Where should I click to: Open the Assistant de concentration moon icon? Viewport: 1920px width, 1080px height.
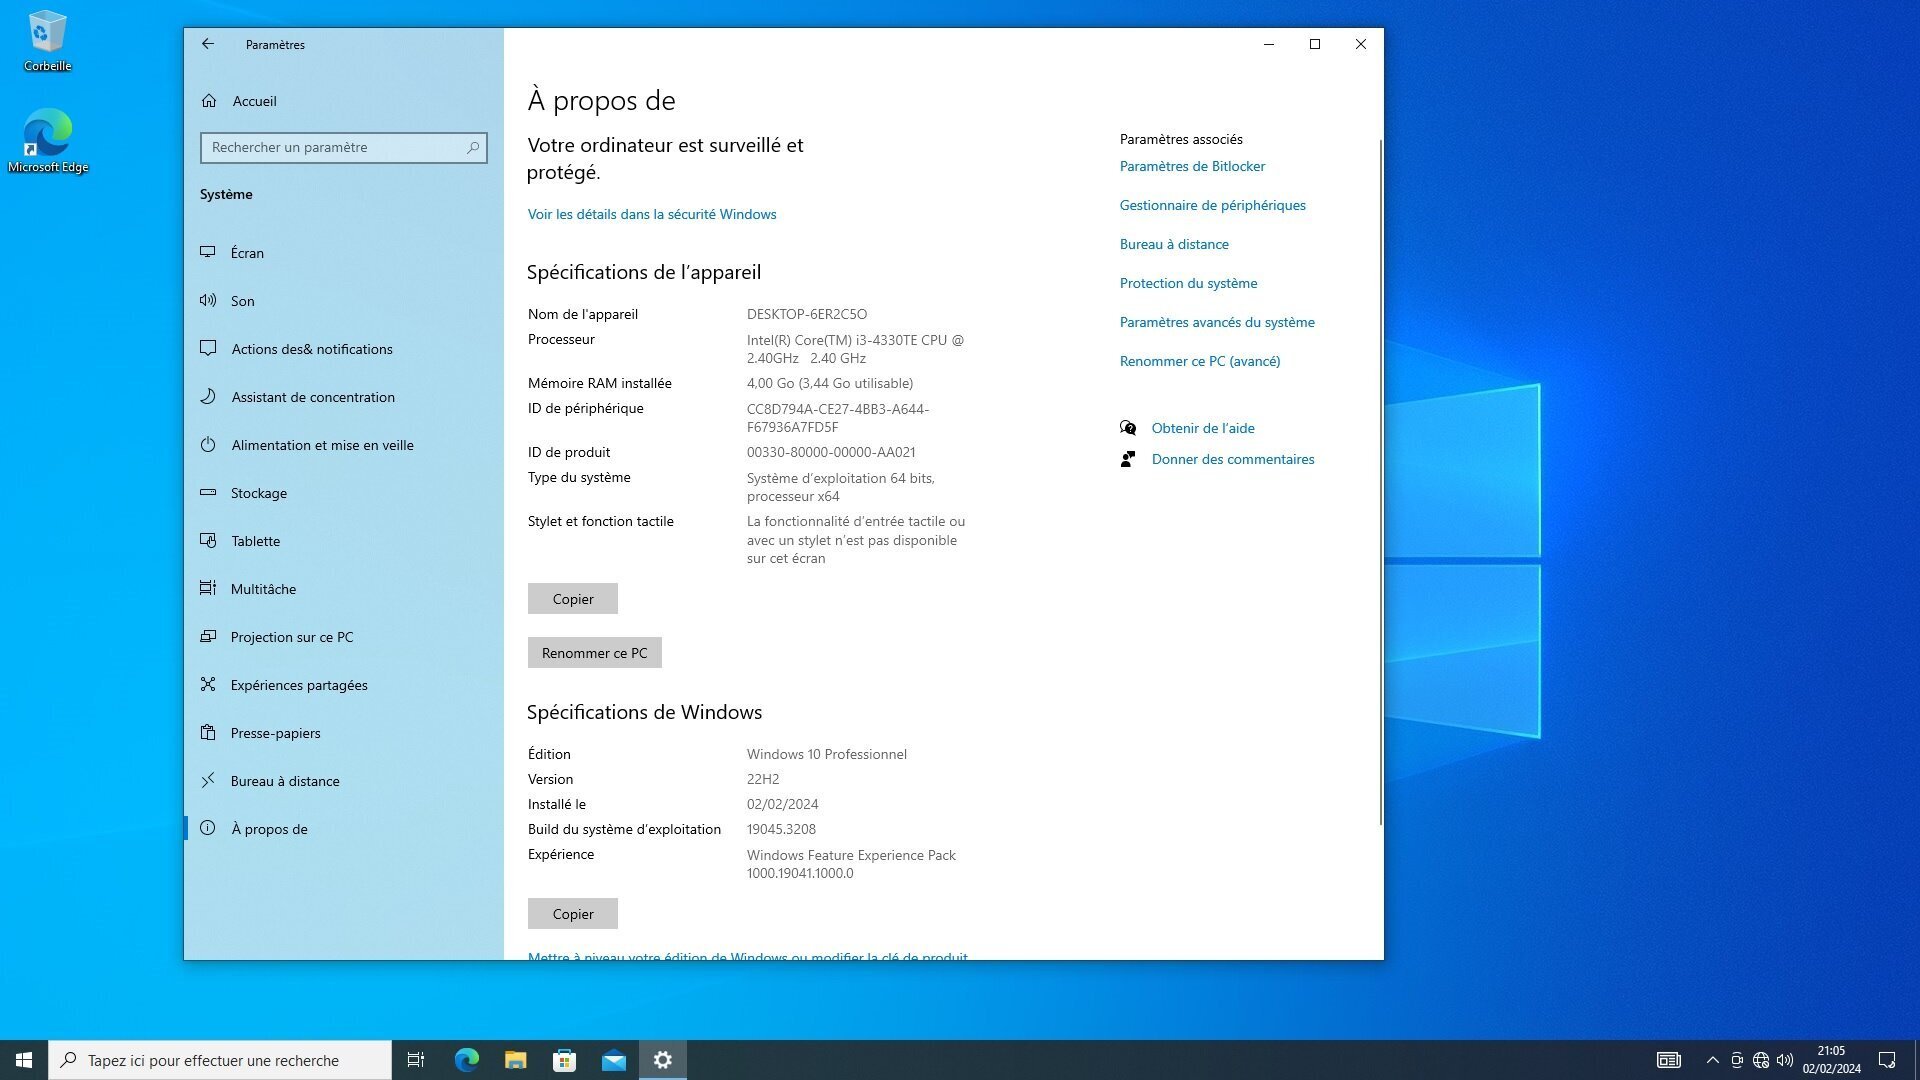[208, 396]
